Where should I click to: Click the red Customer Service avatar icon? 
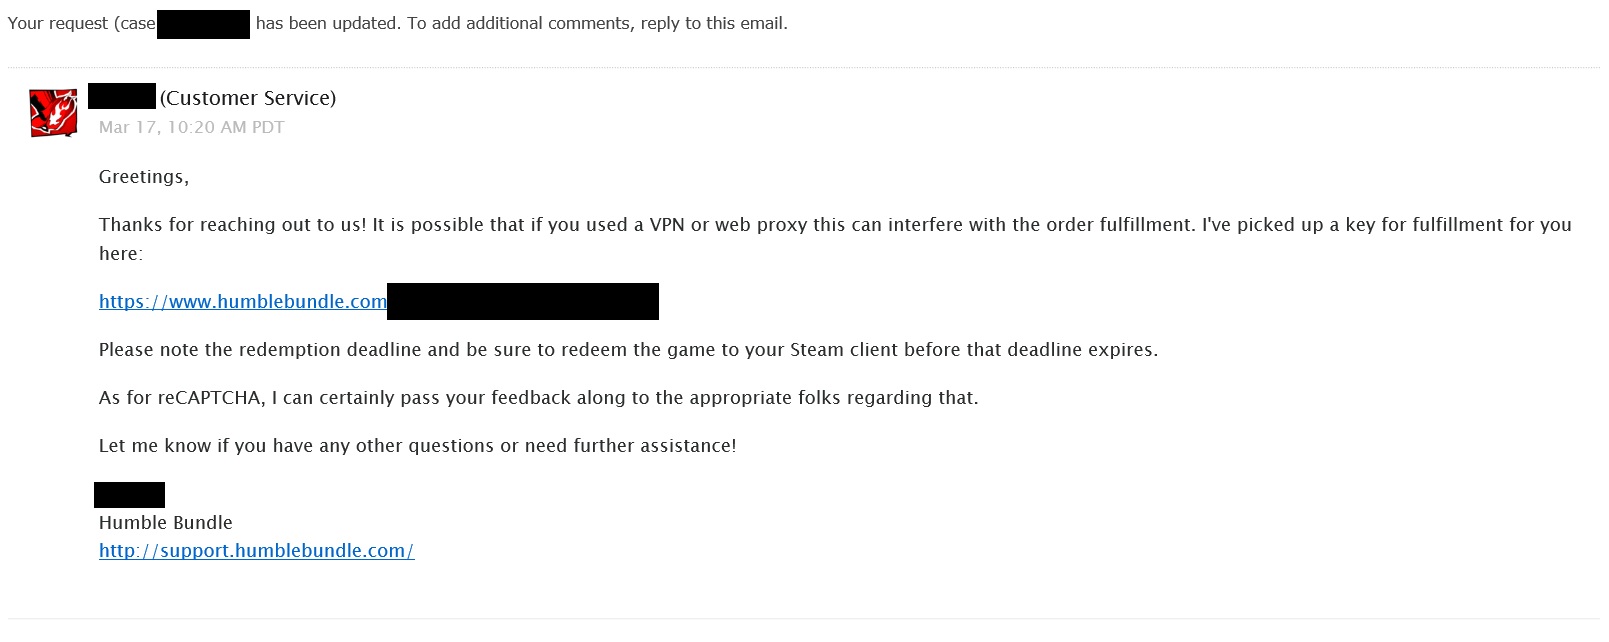[x=53, y=112]
